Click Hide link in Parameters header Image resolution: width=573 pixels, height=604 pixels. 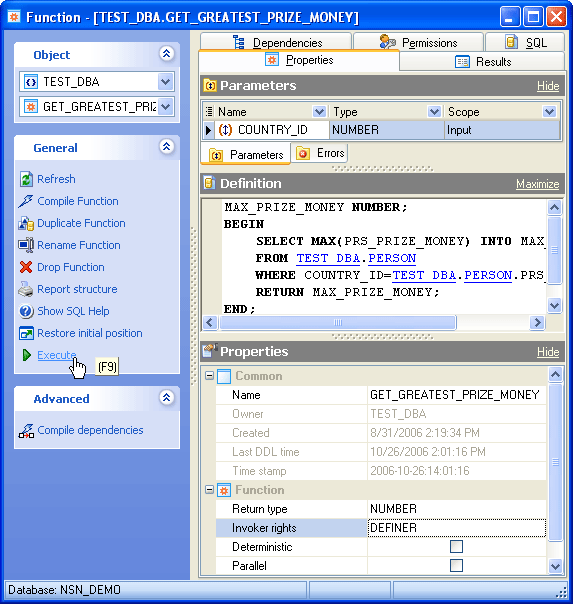coord(548,86)
